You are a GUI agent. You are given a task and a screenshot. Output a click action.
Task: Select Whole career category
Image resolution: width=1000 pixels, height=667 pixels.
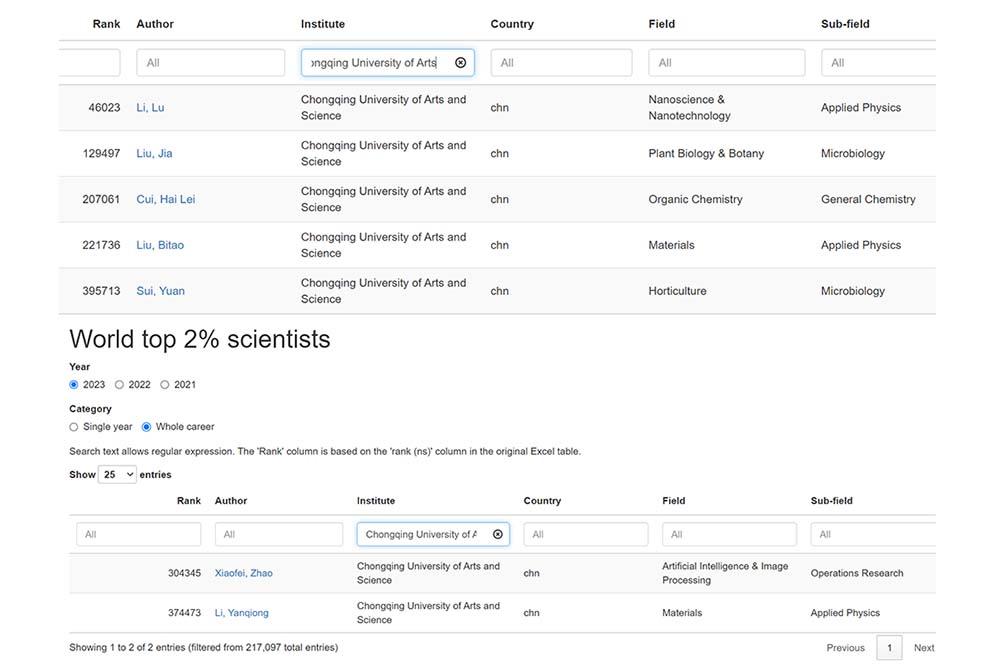click(147, 427)
